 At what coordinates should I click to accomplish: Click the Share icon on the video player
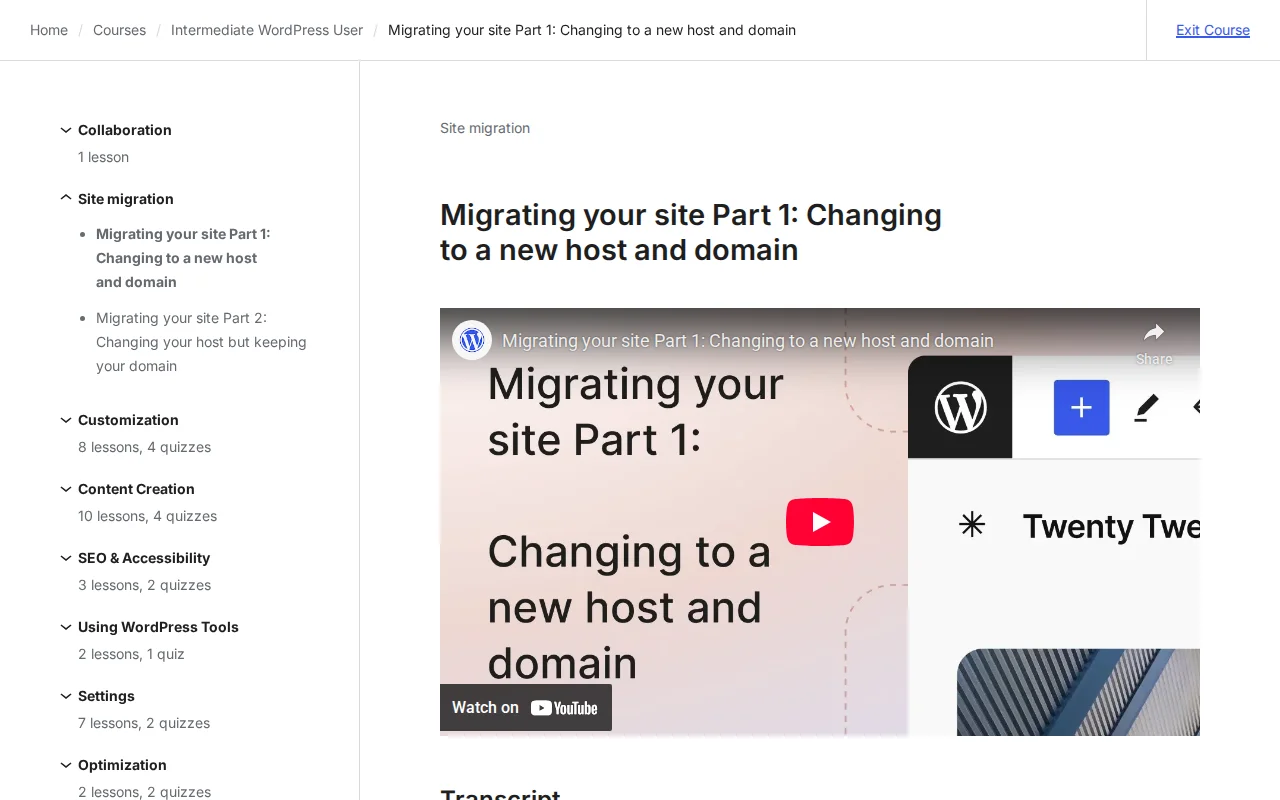click(x=1154, y=334)
